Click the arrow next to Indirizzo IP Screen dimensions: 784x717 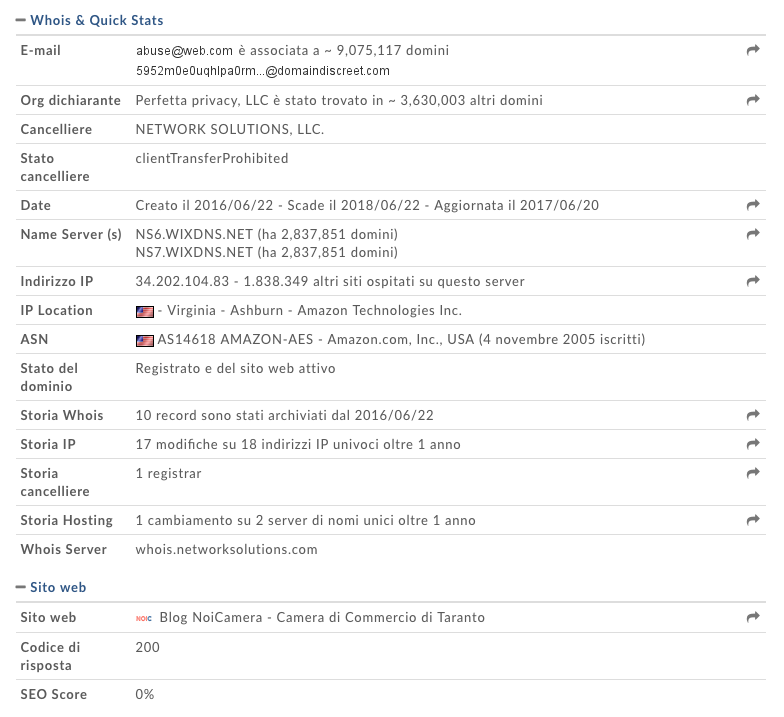(753, 281)
